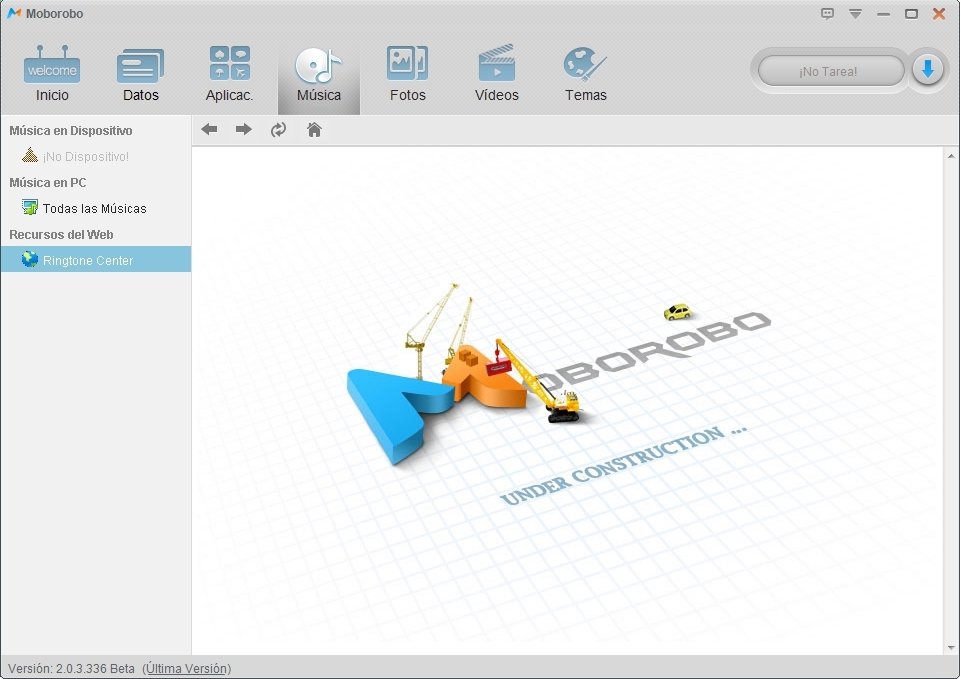Image resolution: width=961 pixels, height=679 pixels.
Task: Refresh the page with reload icon
Action: coord(278,129)
